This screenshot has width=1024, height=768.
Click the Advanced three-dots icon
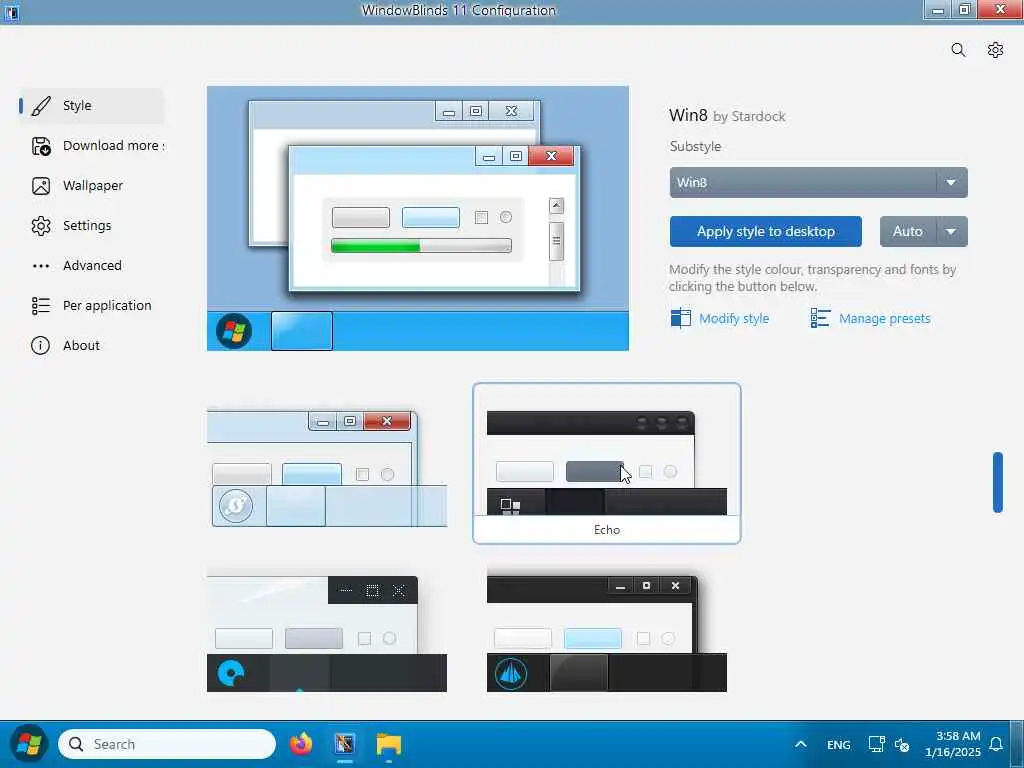coord(41,266)
